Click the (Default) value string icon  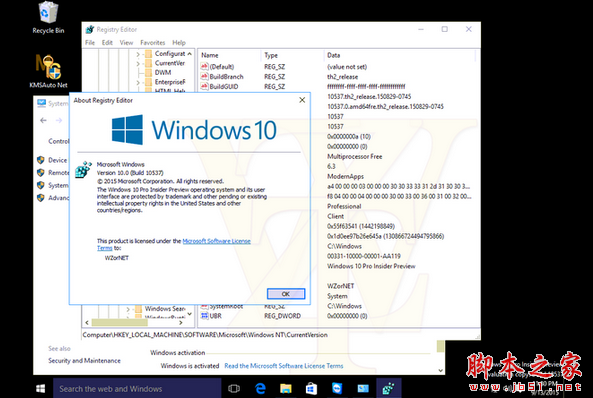204,67
